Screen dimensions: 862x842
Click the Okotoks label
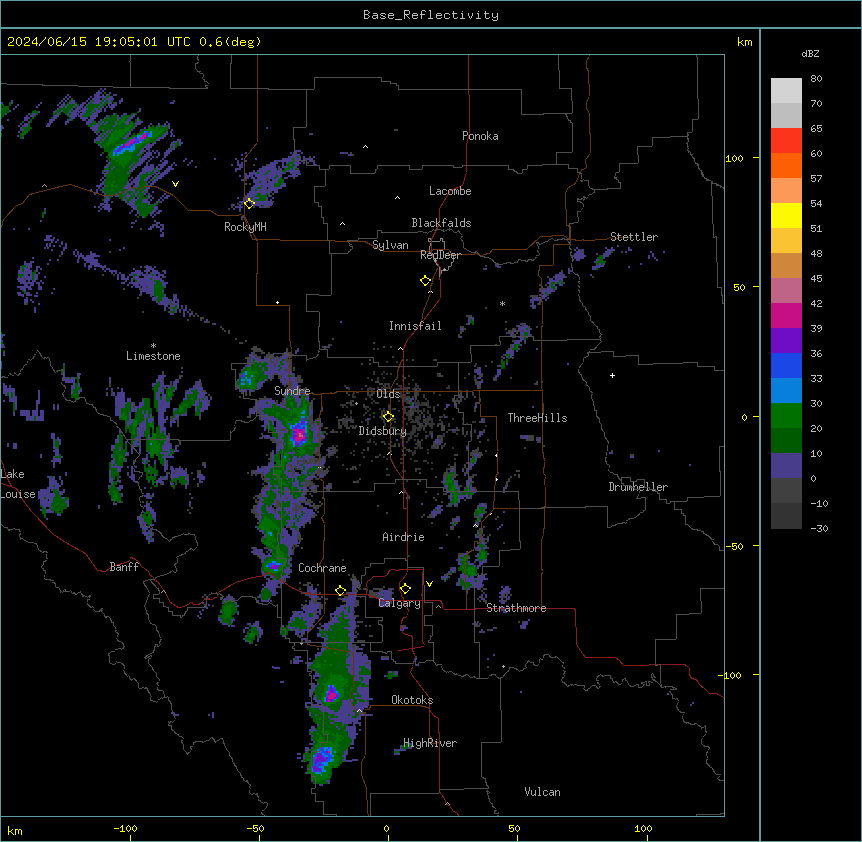[412, 700]
